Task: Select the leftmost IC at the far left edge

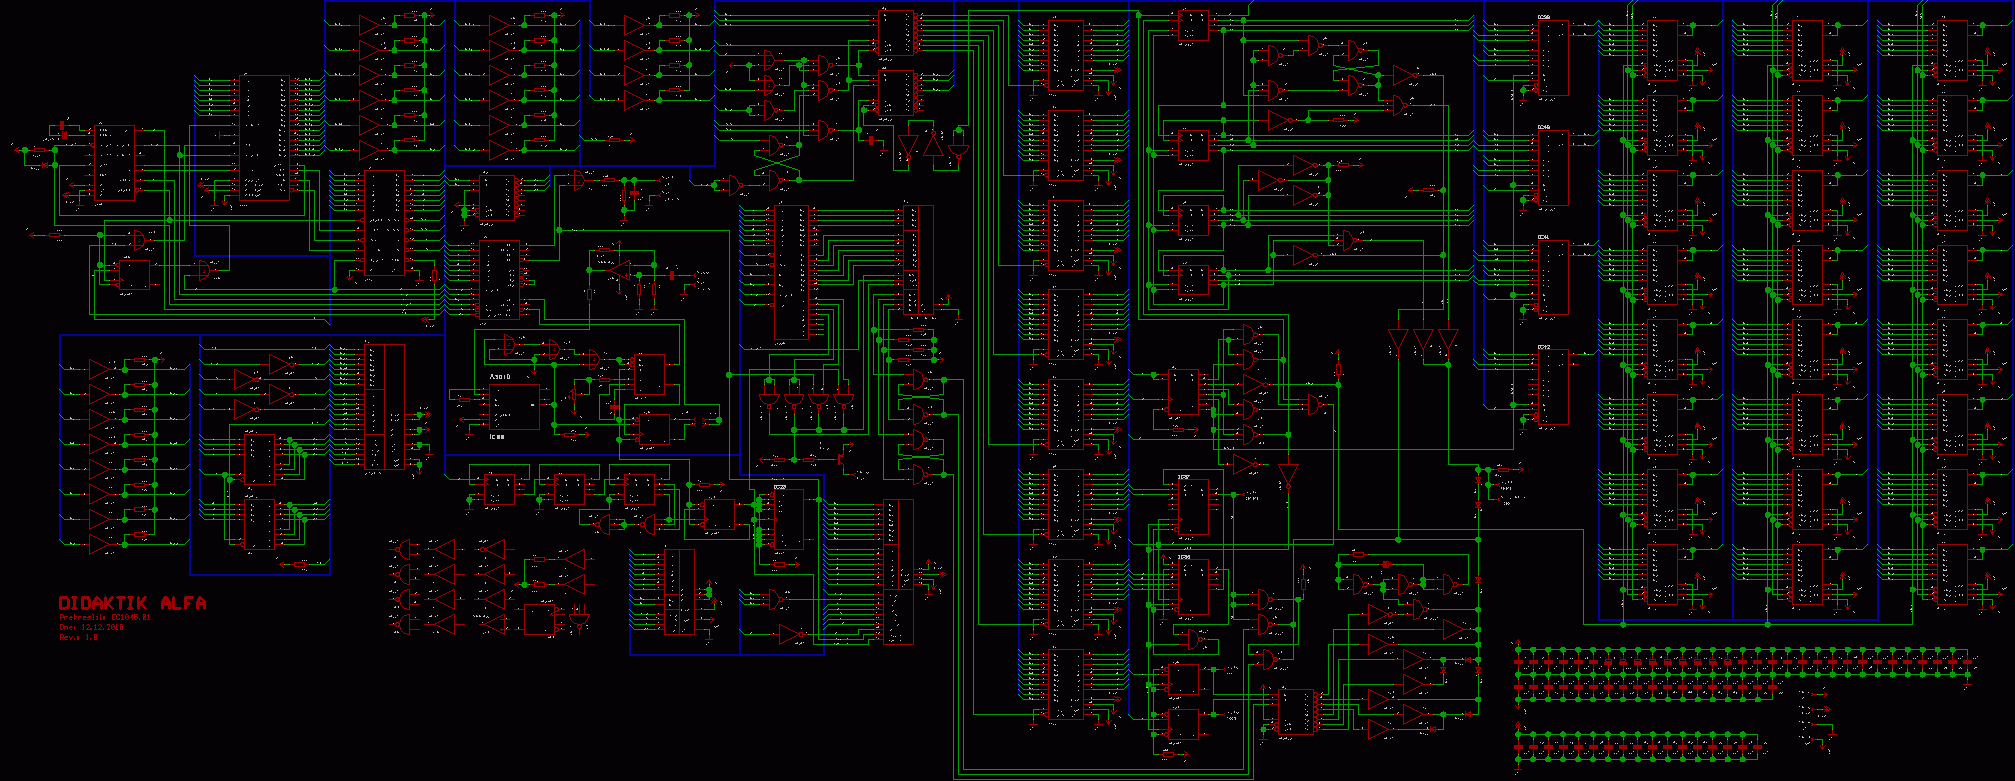Action: click(114, 163)
